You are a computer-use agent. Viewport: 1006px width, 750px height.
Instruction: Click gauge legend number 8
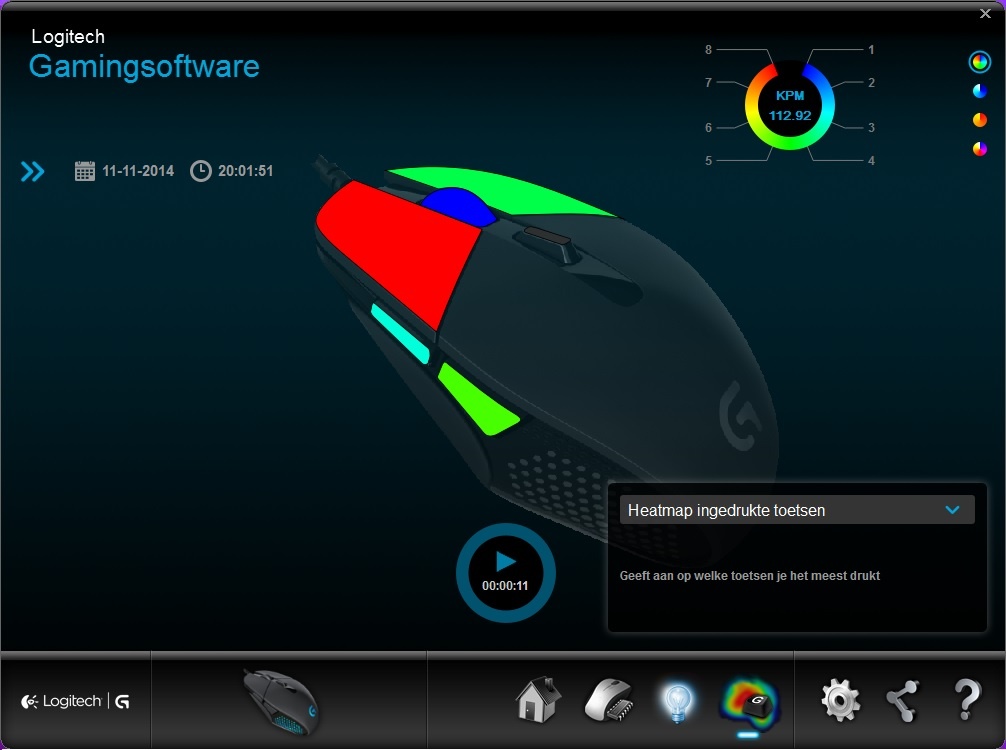[x=708, y=49]
